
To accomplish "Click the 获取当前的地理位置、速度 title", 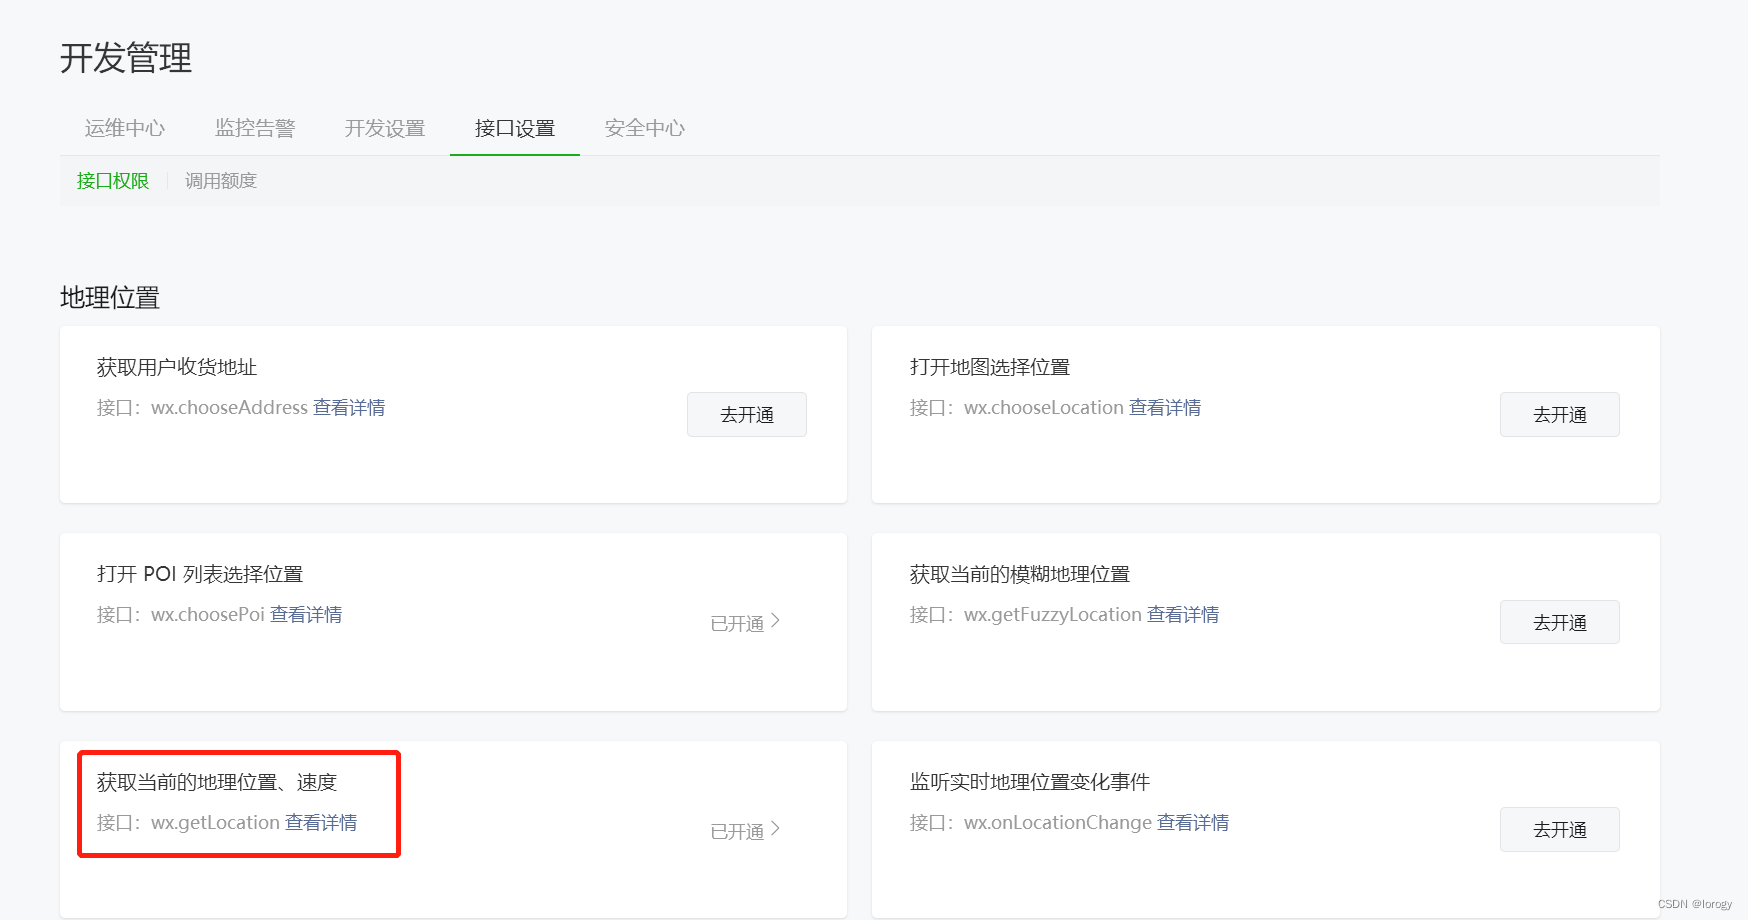I will tap(217, 782).
